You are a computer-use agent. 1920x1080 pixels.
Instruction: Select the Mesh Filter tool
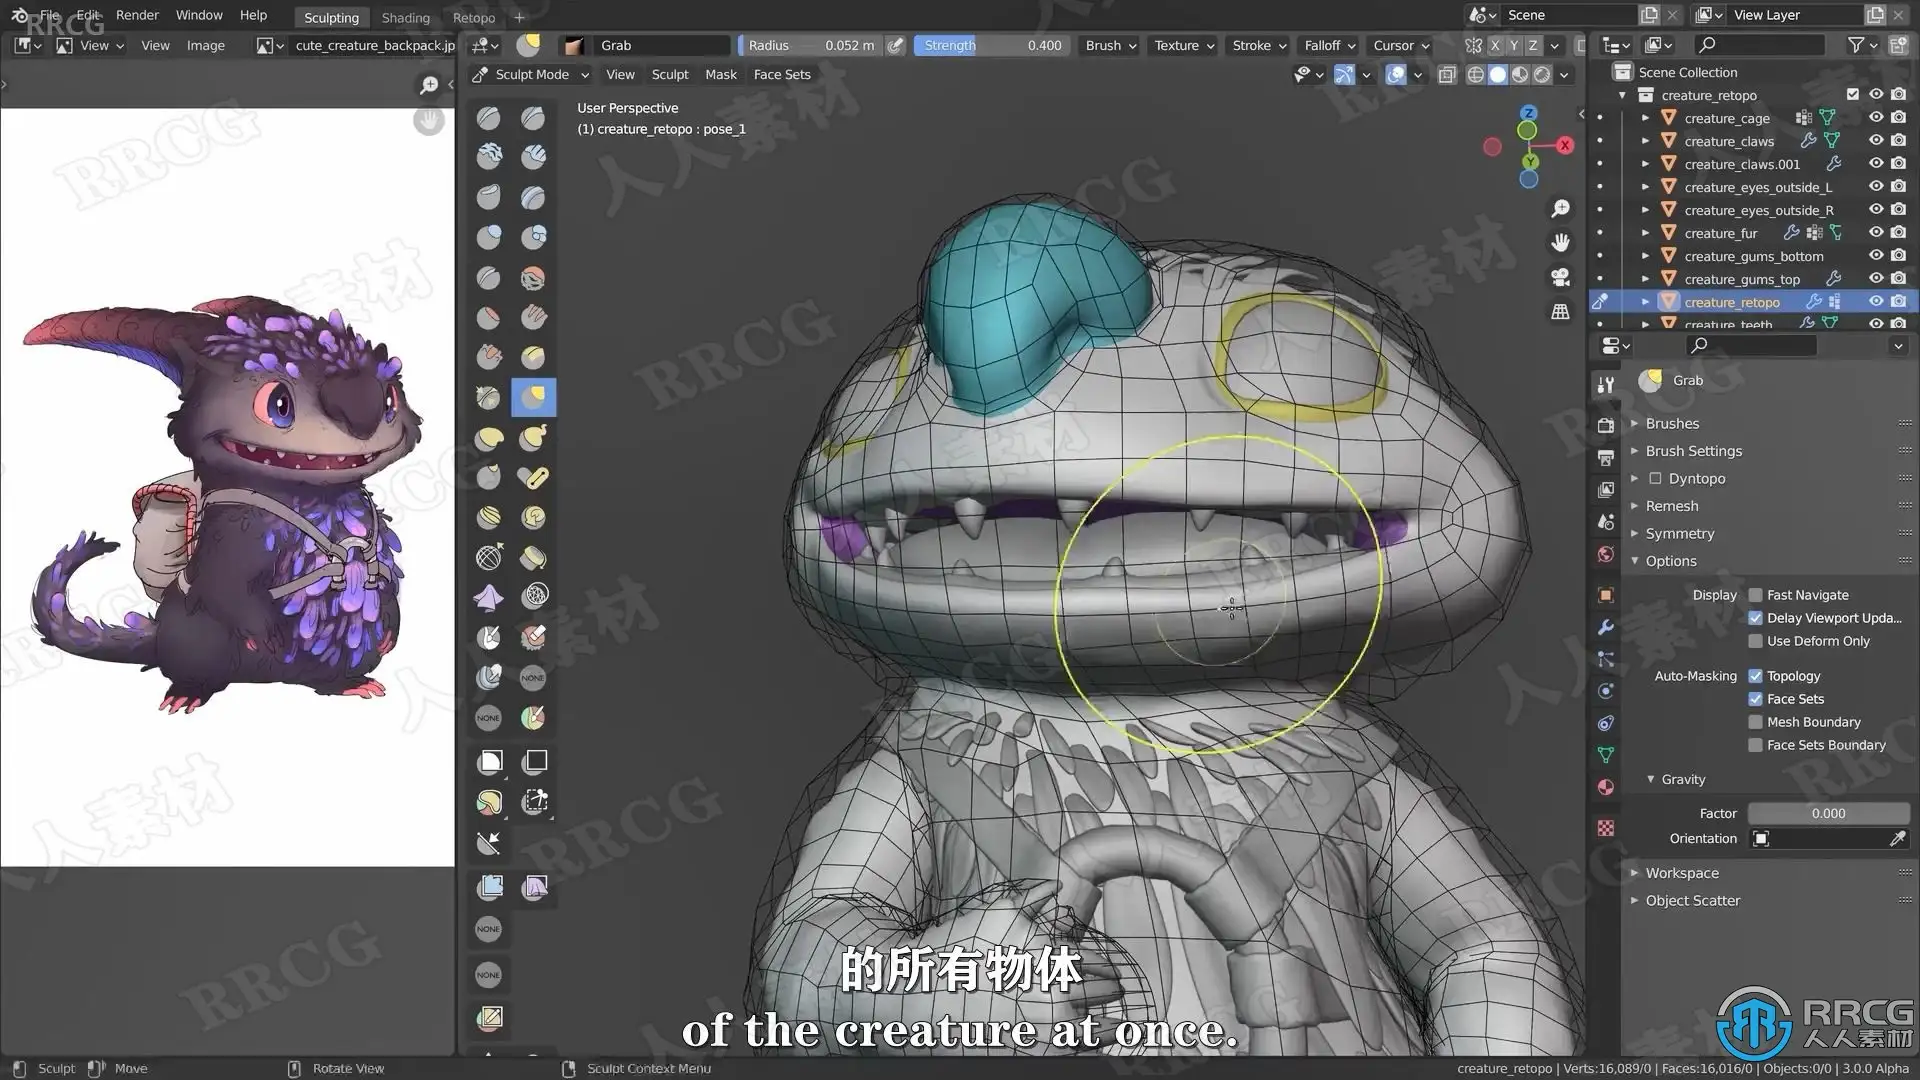tap(489, 886)
